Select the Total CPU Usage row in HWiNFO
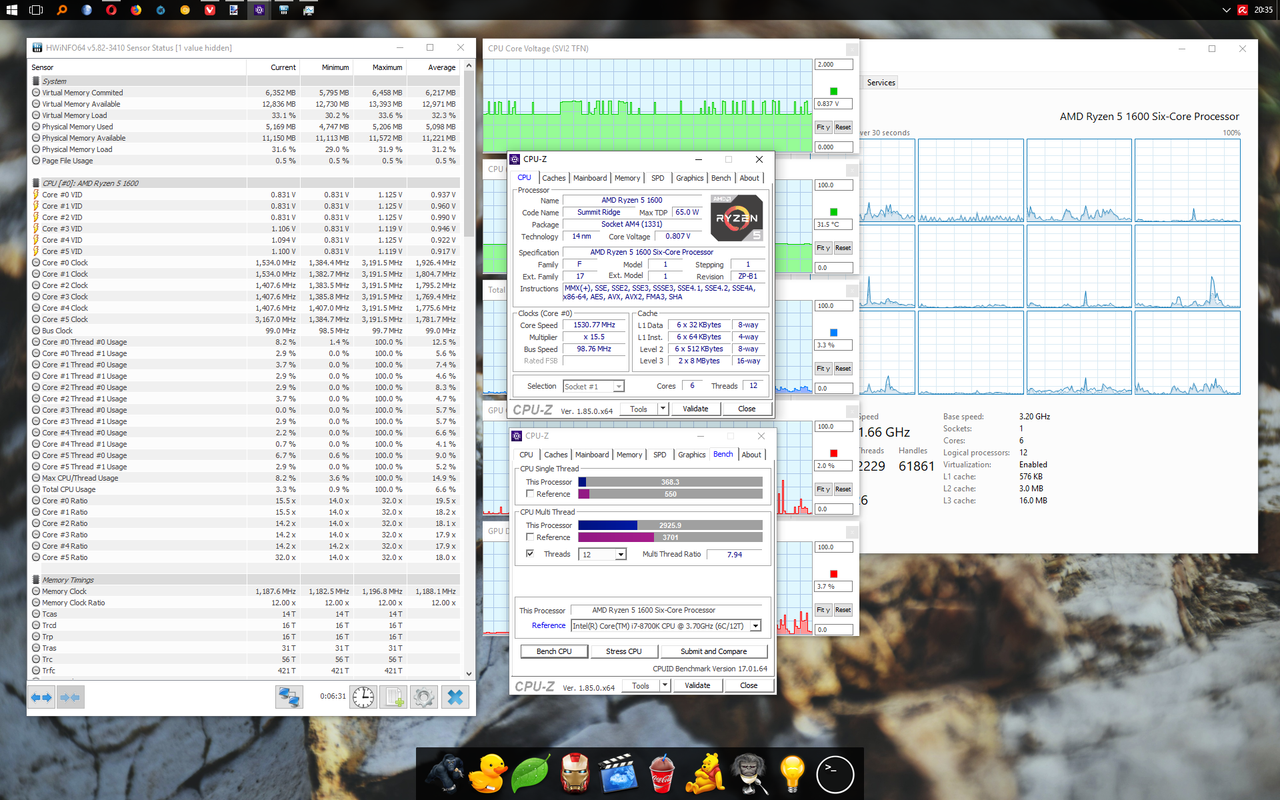 point(246,489)
